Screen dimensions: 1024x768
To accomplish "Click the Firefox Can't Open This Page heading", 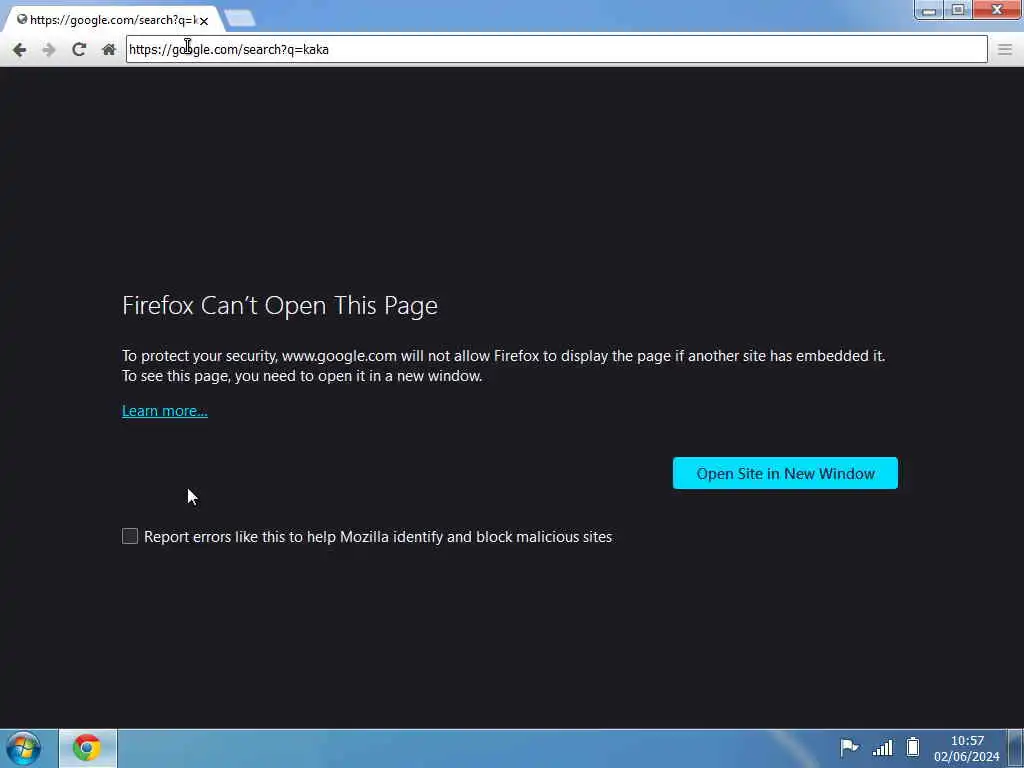I will [x=280, y=306].
